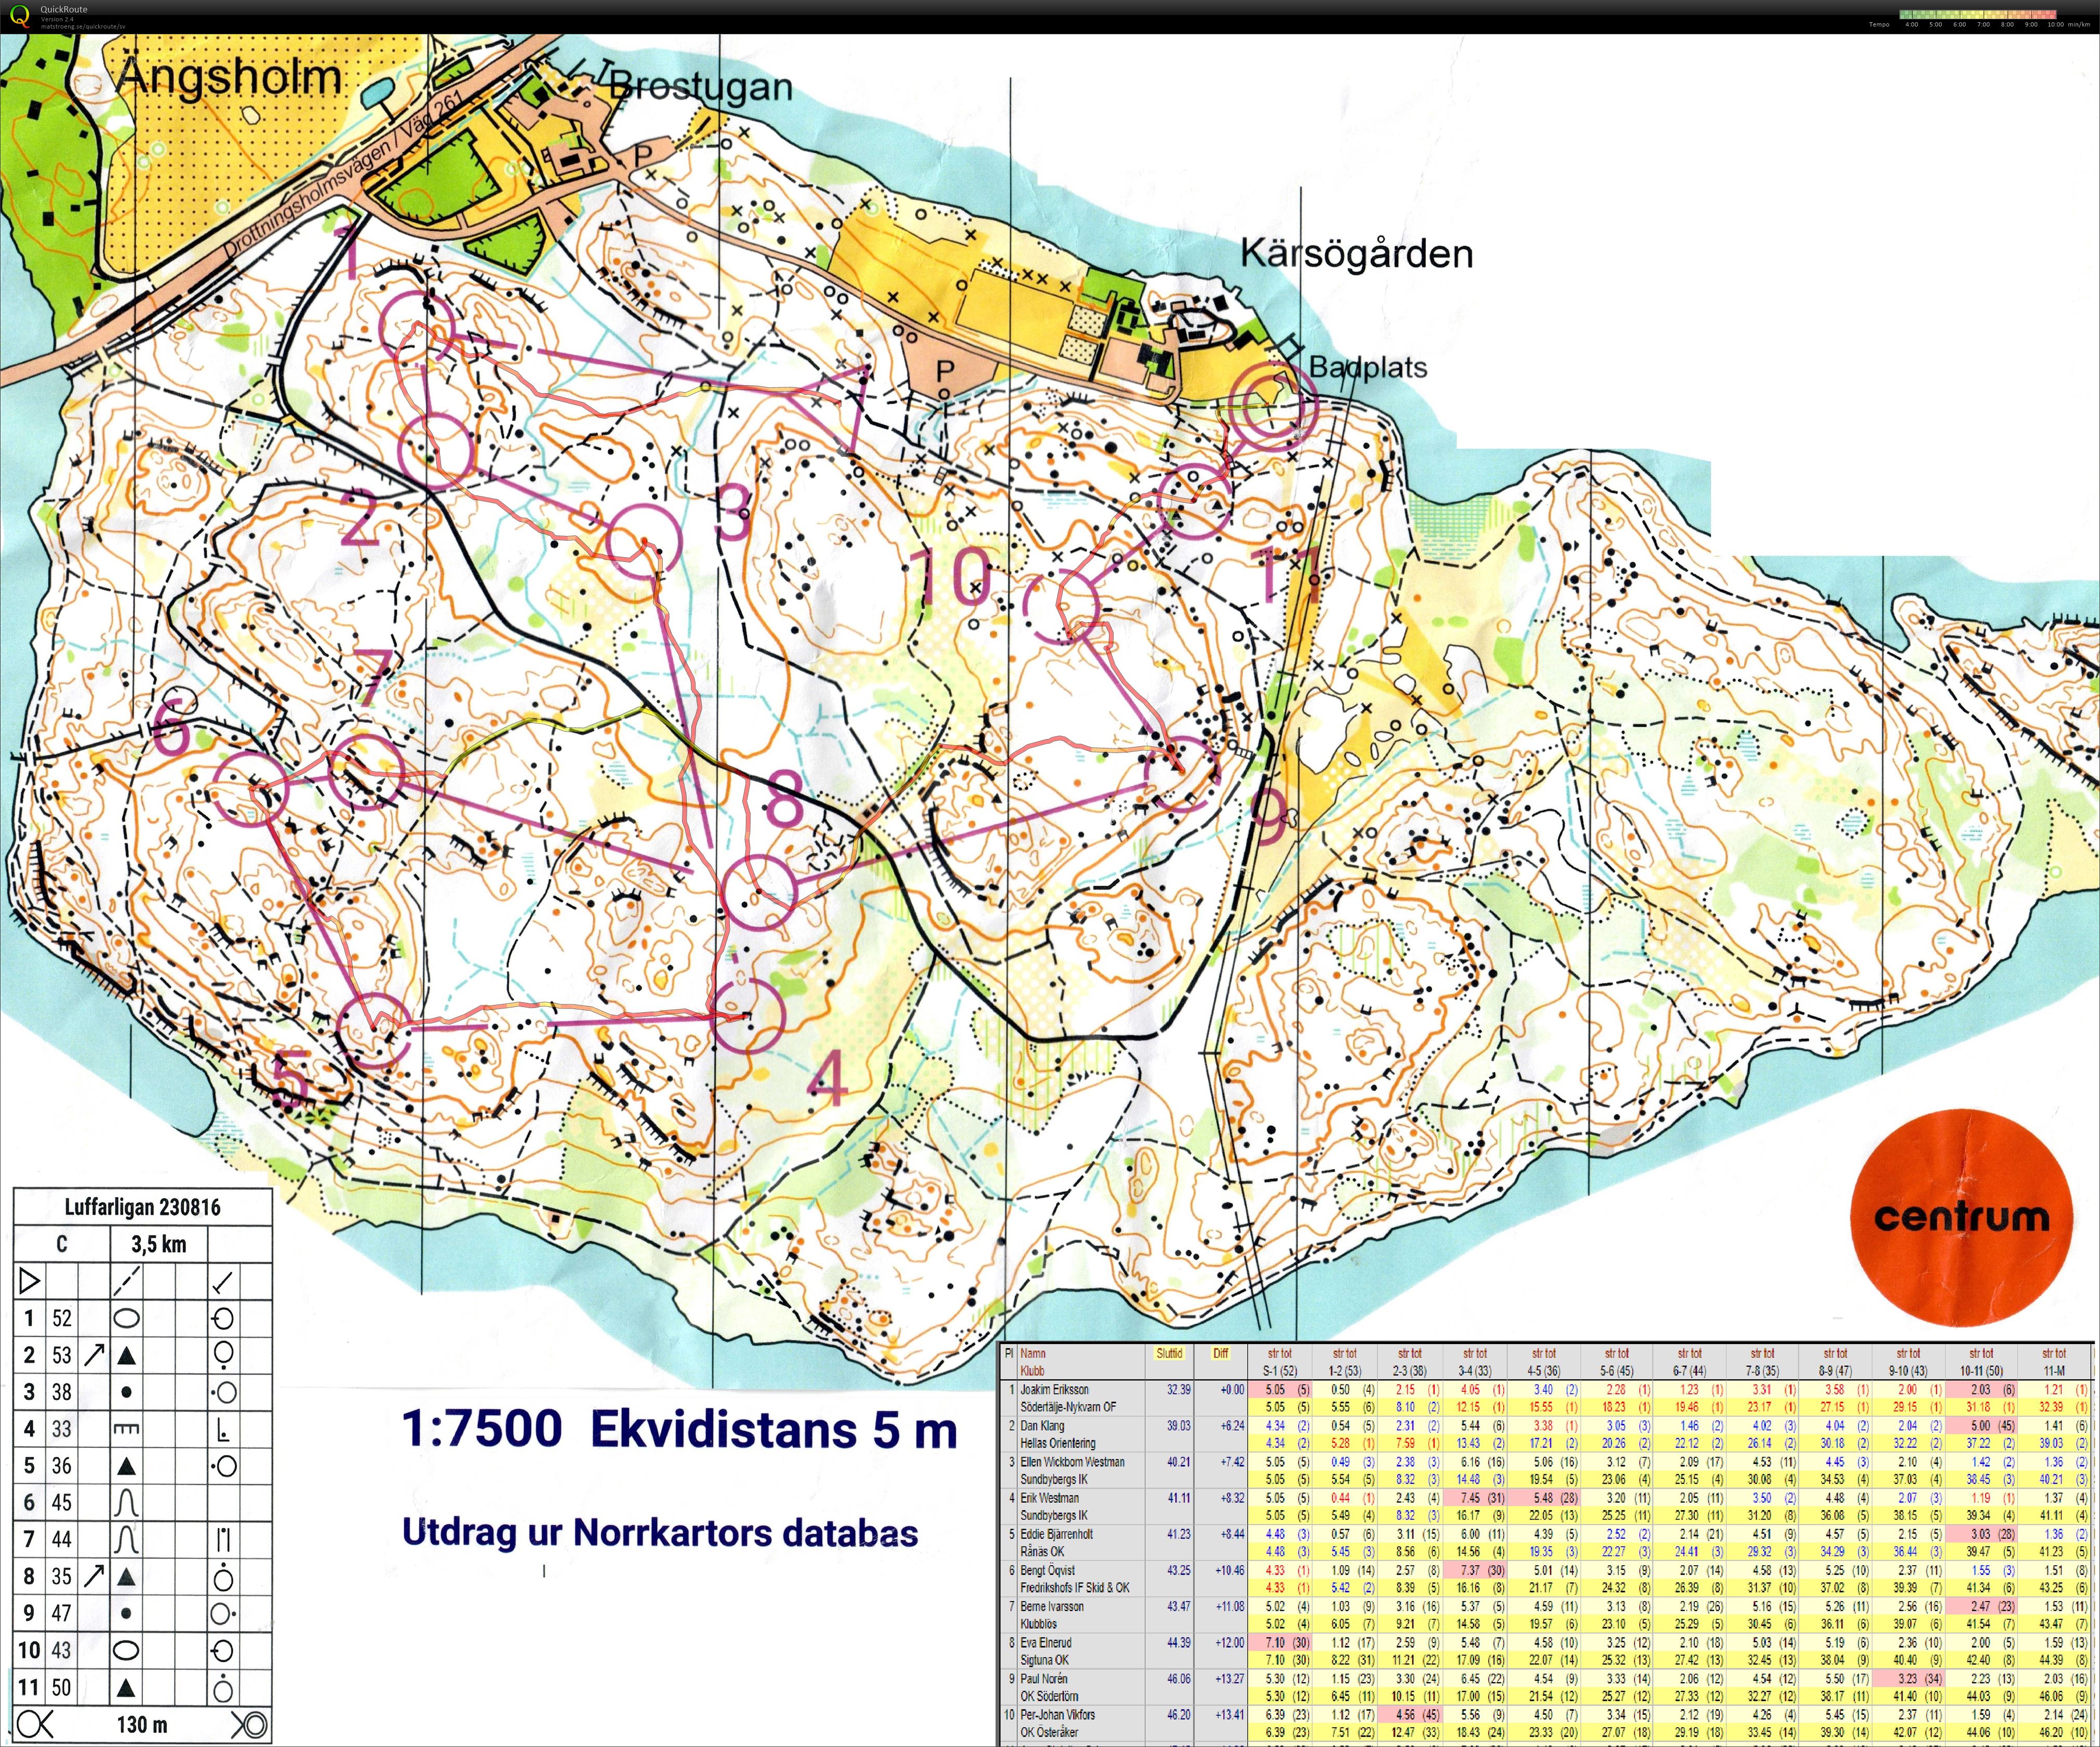Viewport: 2100px width, 1747px height.
Task: Click control row '6 45' in the description sheet
Action: point(142,1502)
